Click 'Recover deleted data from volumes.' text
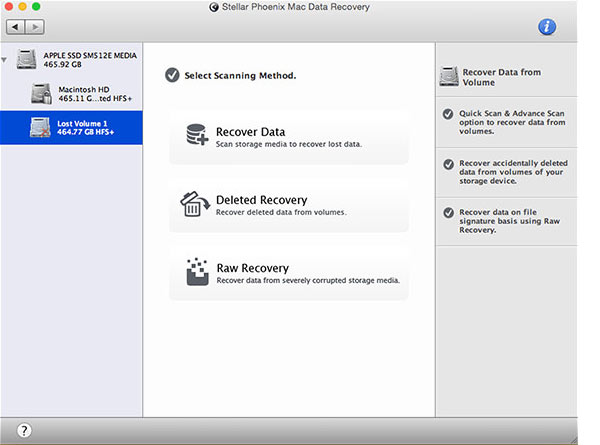Viewport: 600px width, 445px height. coord(281,212)
